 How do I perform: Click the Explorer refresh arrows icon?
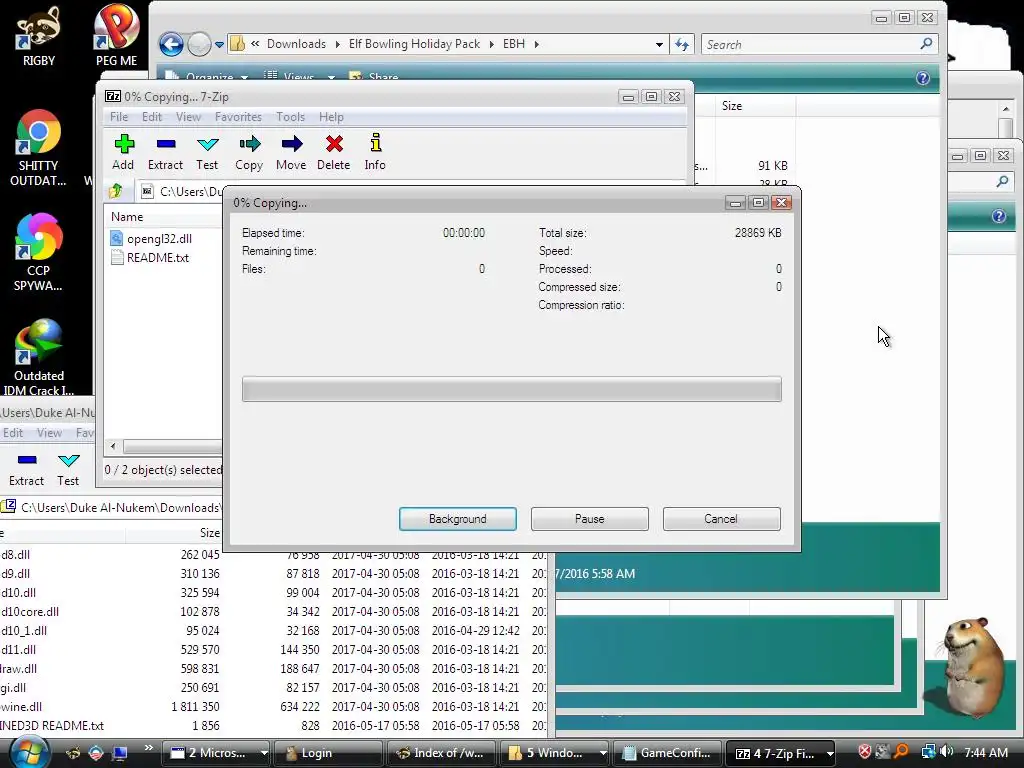pos(682,44)
